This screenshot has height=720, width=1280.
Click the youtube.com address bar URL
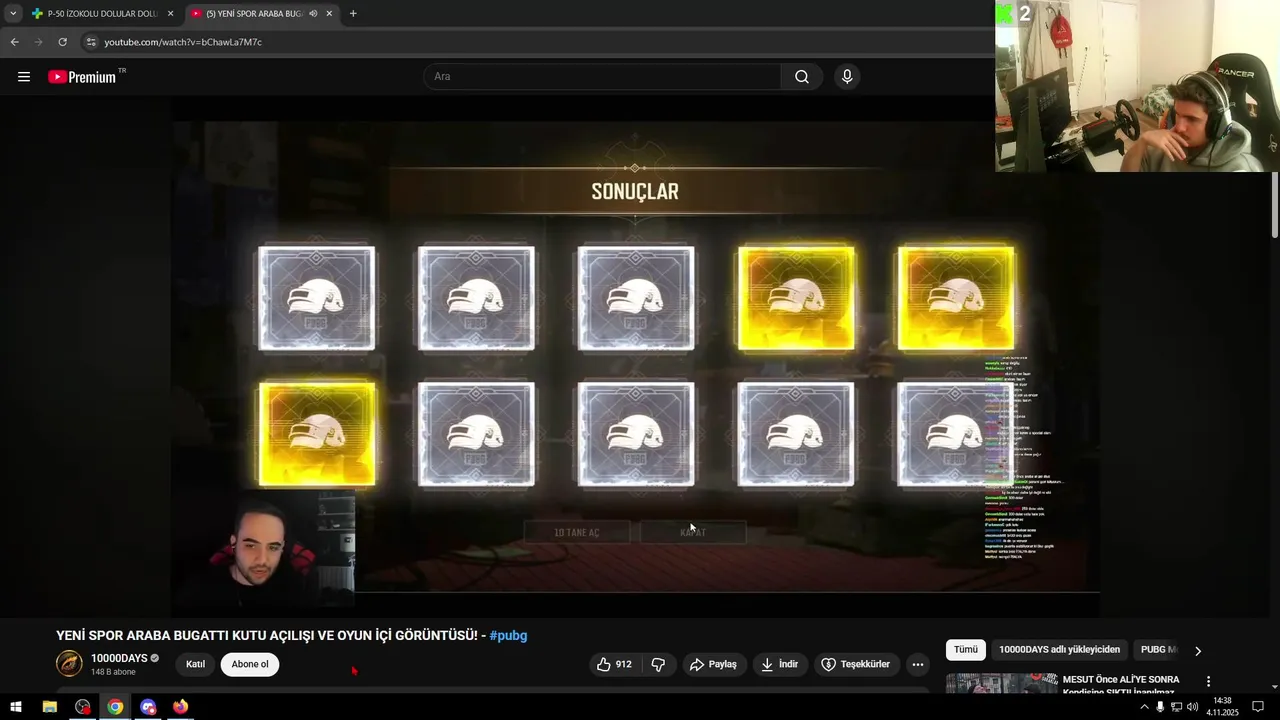(x=183, y=42)
